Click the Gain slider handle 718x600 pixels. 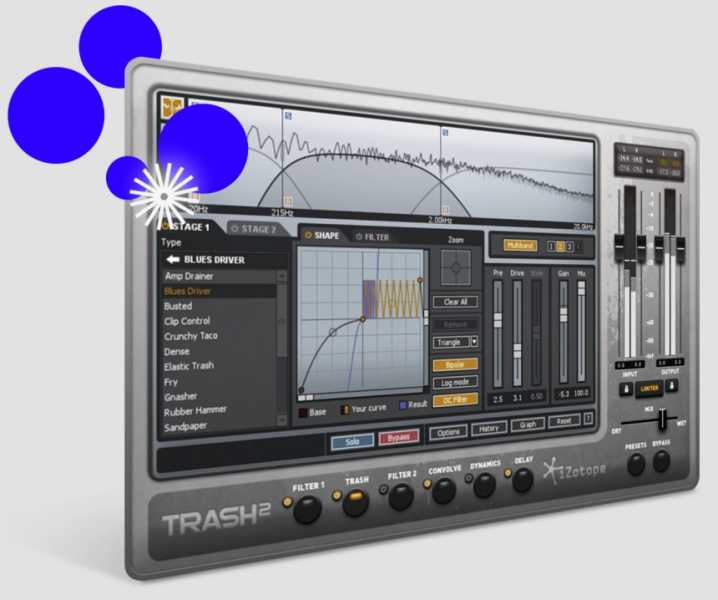tap(563, 314)
